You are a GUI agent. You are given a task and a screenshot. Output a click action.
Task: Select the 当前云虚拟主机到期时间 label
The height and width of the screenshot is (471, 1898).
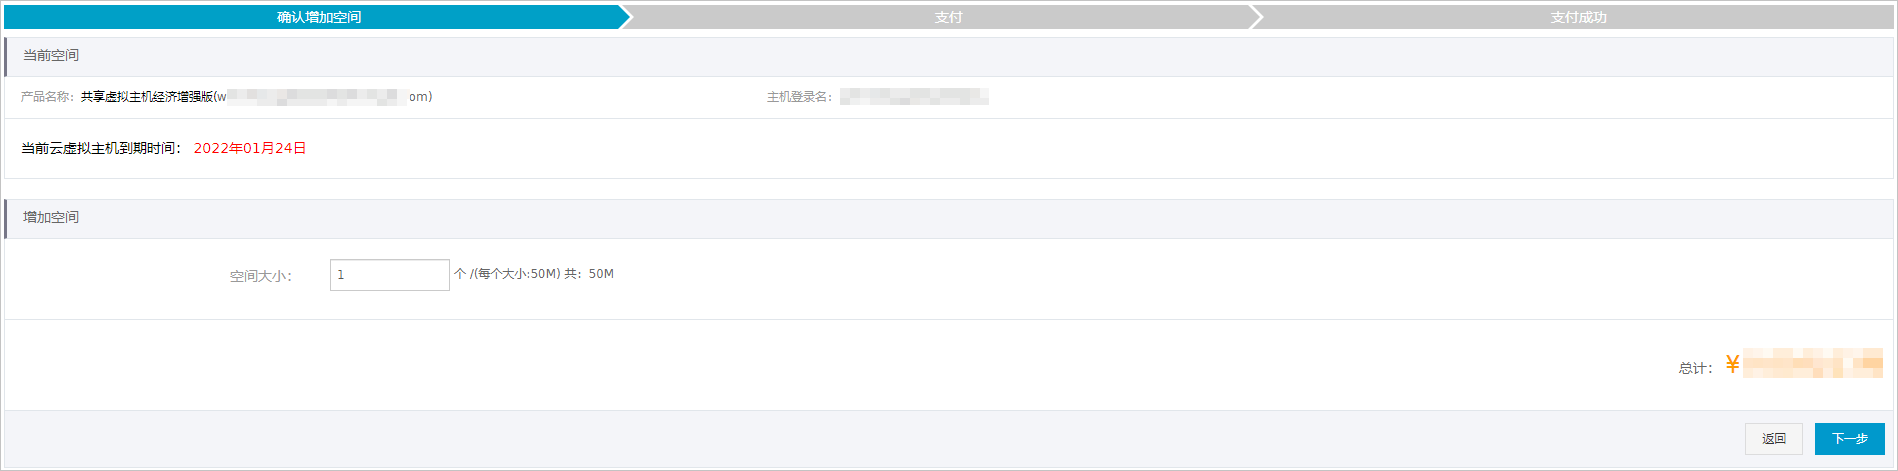(x=101, y=148)
